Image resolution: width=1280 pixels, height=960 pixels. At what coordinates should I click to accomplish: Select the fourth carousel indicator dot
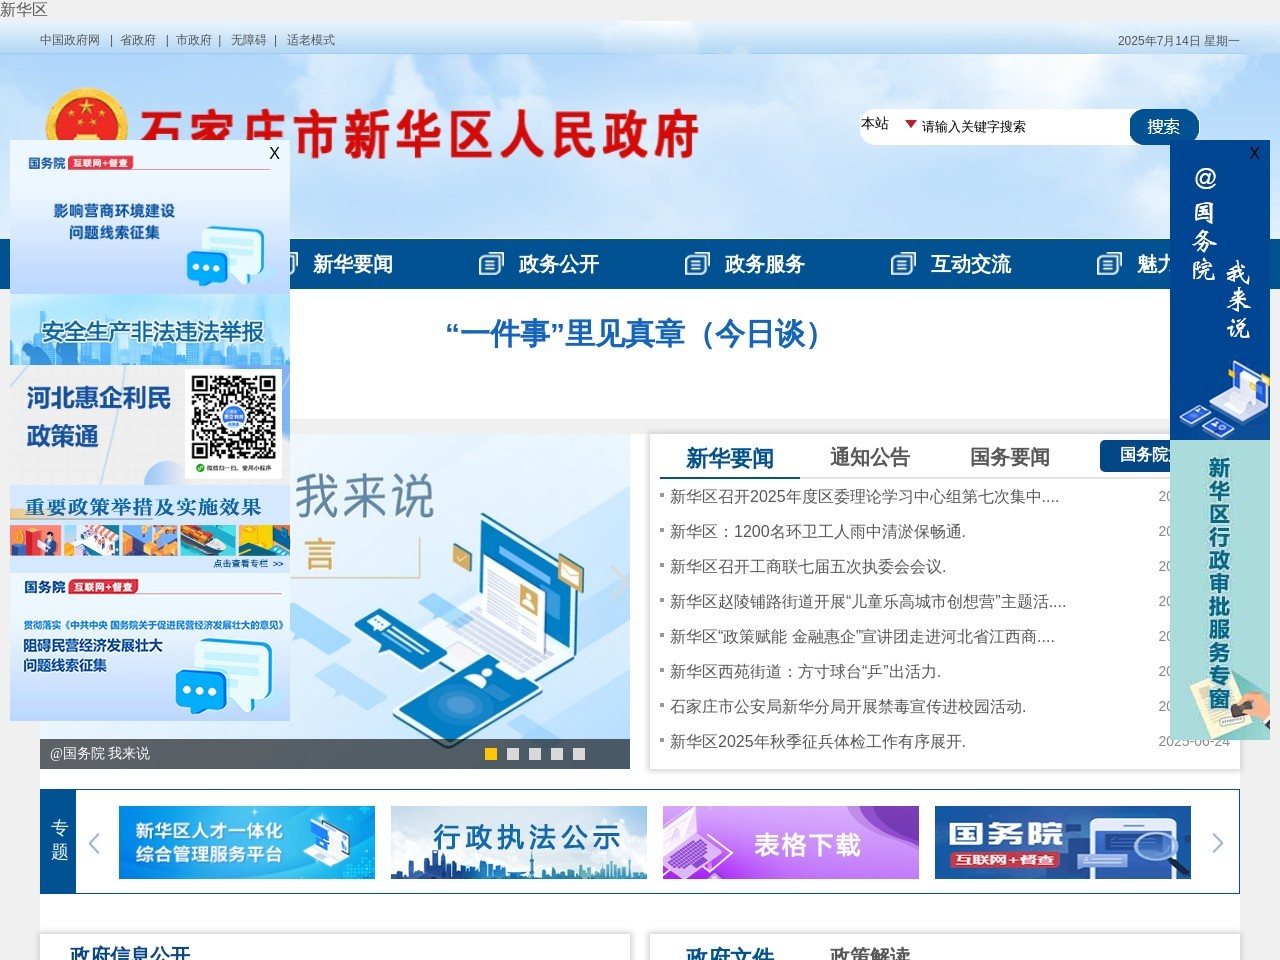click(x=557, y=754)
